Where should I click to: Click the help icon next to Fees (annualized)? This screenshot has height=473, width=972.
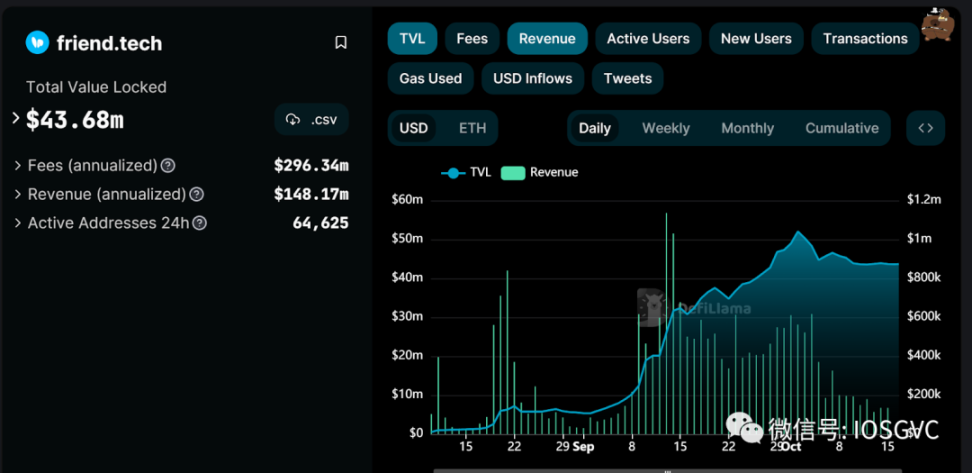[x=168, y=166]
